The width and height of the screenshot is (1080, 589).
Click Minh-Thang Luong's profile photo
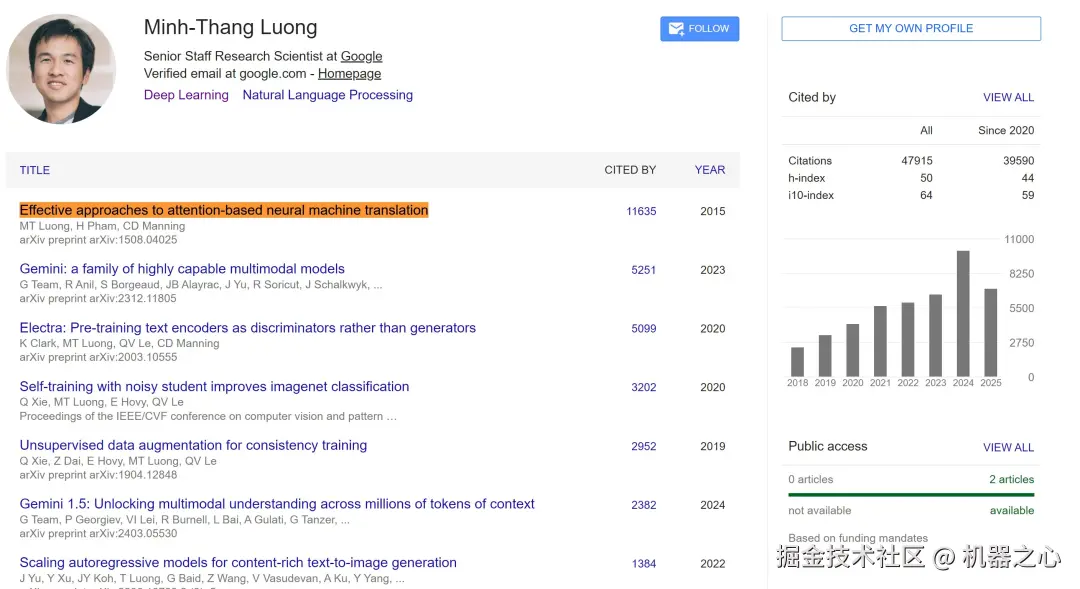click(61, 69)
